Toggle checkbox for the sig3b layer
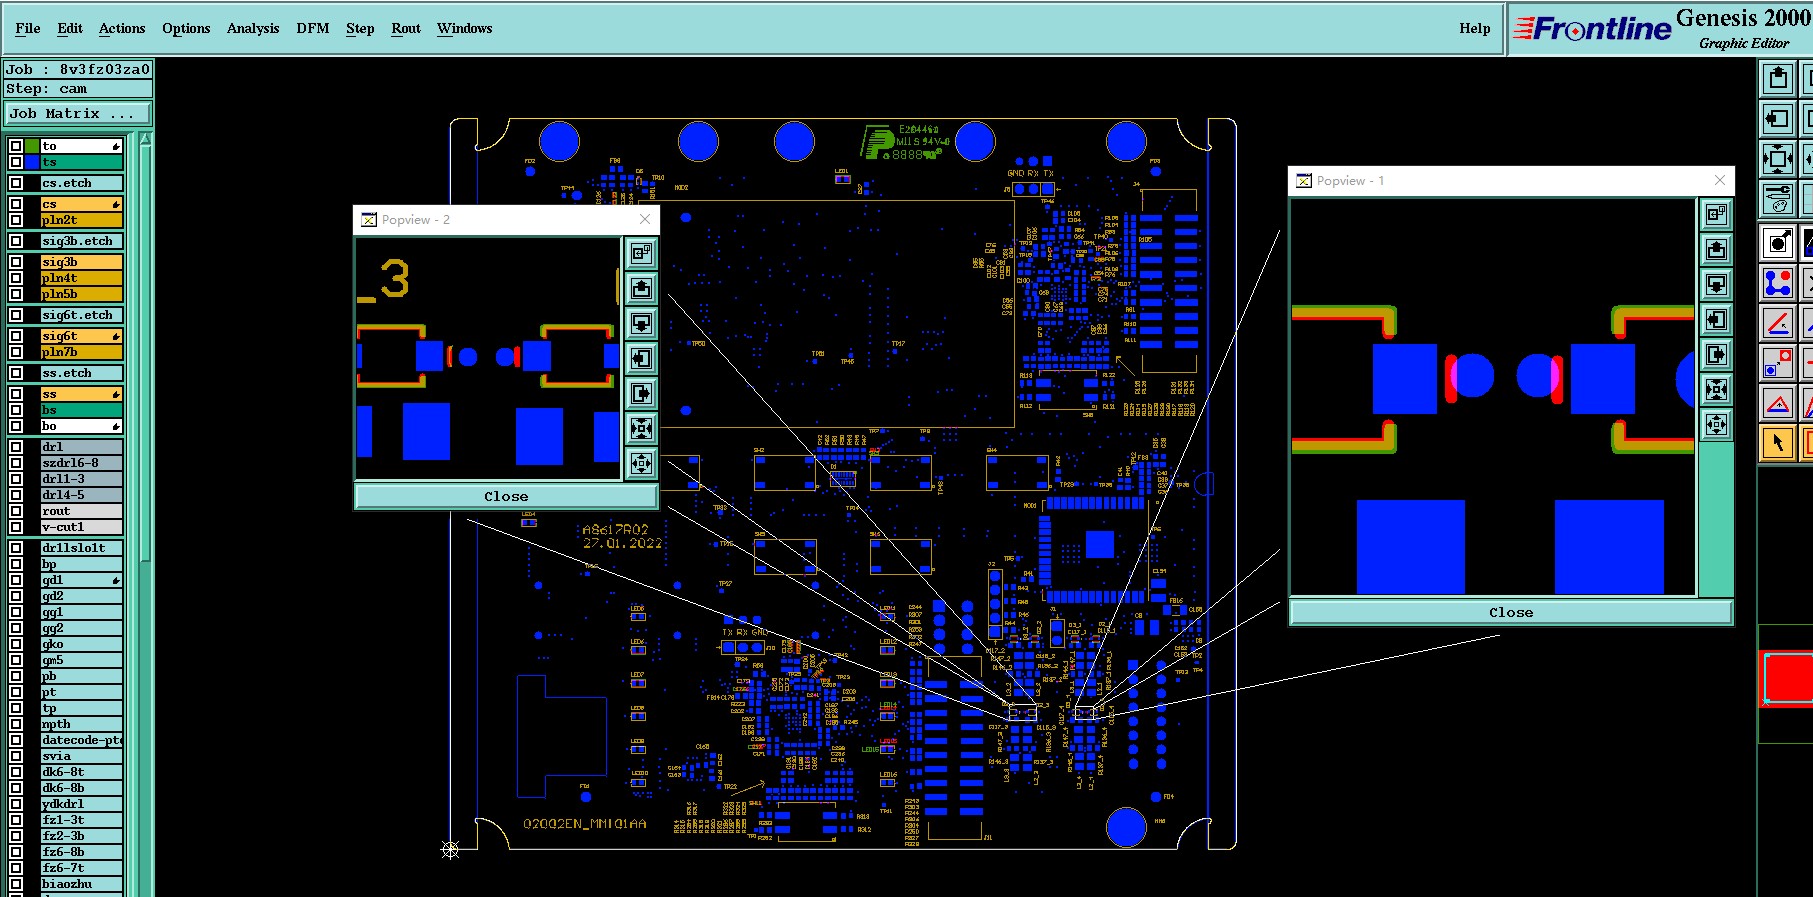 tap(16, 262)
